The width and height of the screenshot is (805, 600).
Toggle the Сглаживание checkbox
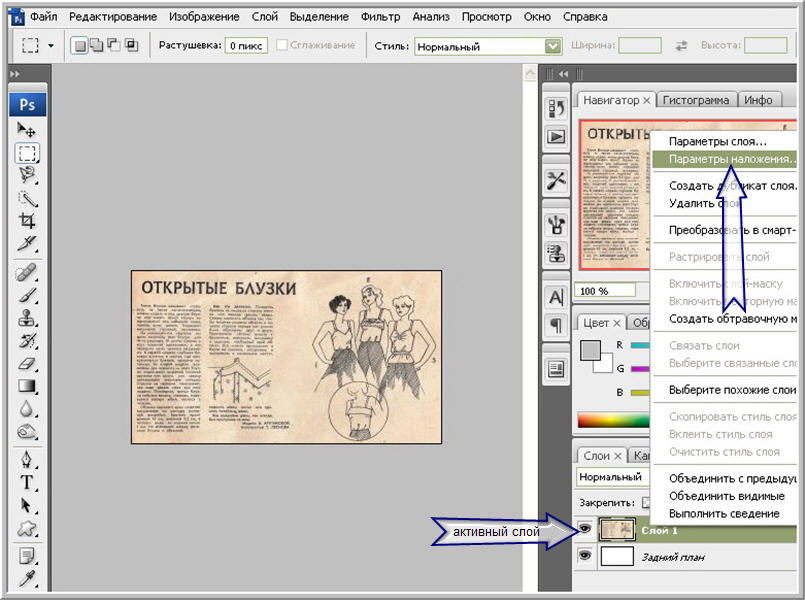(283, 46)
